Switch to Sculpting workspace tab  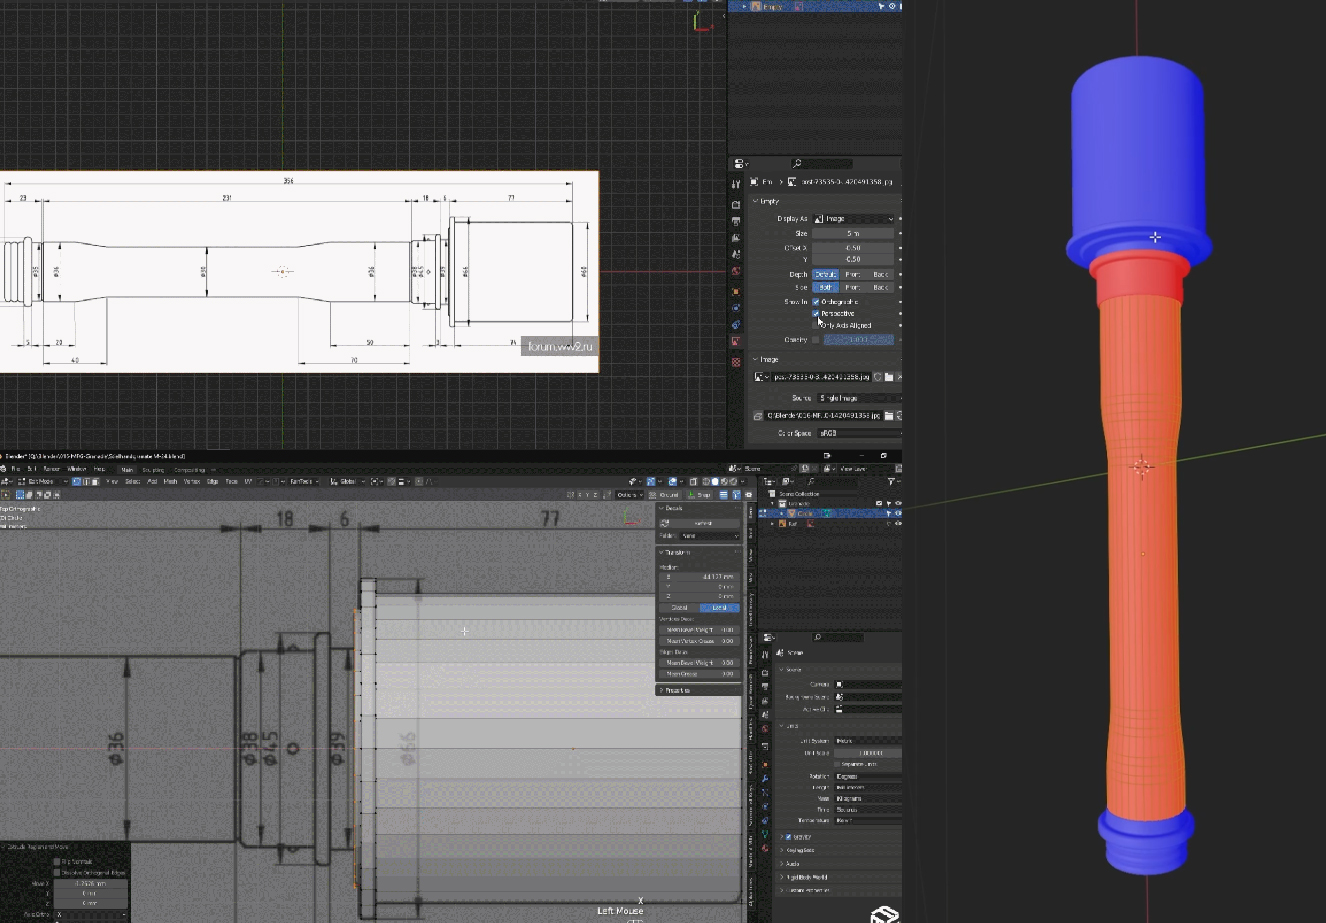(153, 469)
